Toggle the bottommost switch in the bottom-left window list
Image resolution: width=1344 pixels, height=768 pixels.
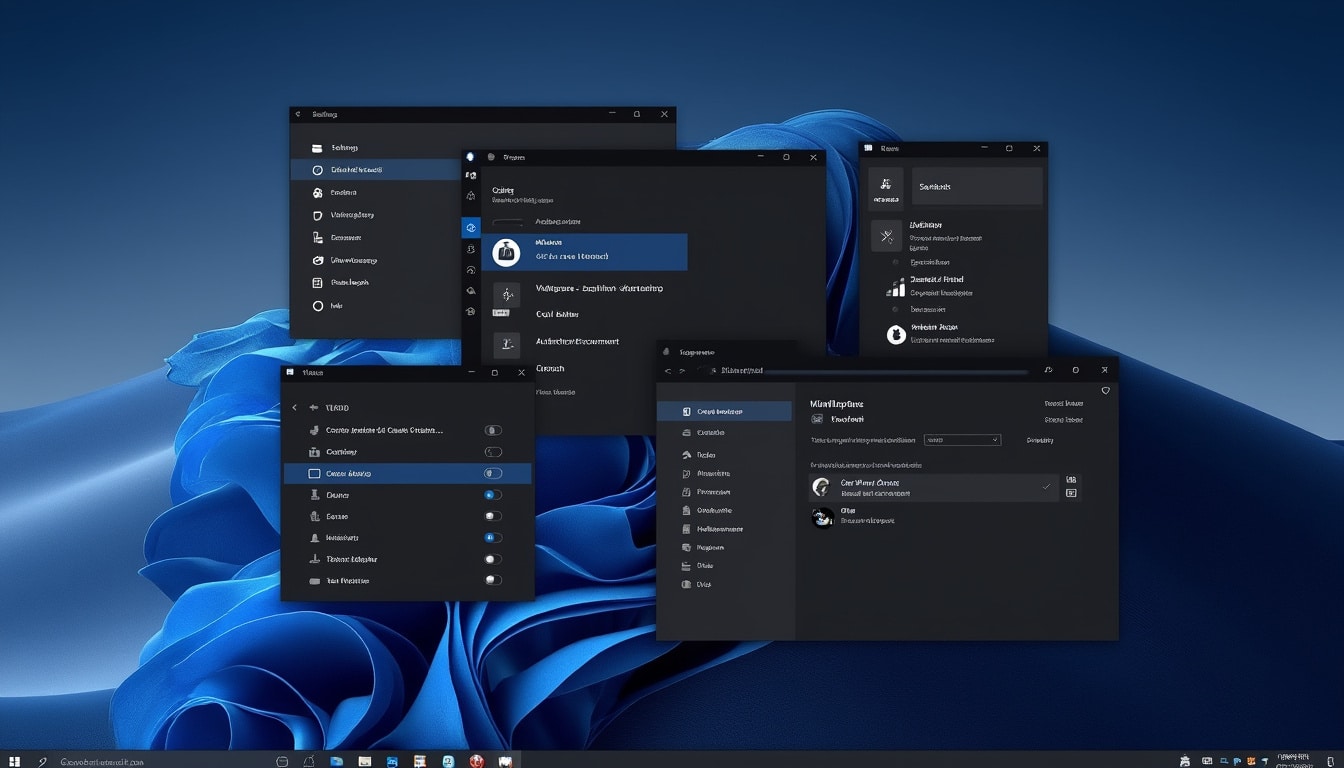(x=493, y=580)
